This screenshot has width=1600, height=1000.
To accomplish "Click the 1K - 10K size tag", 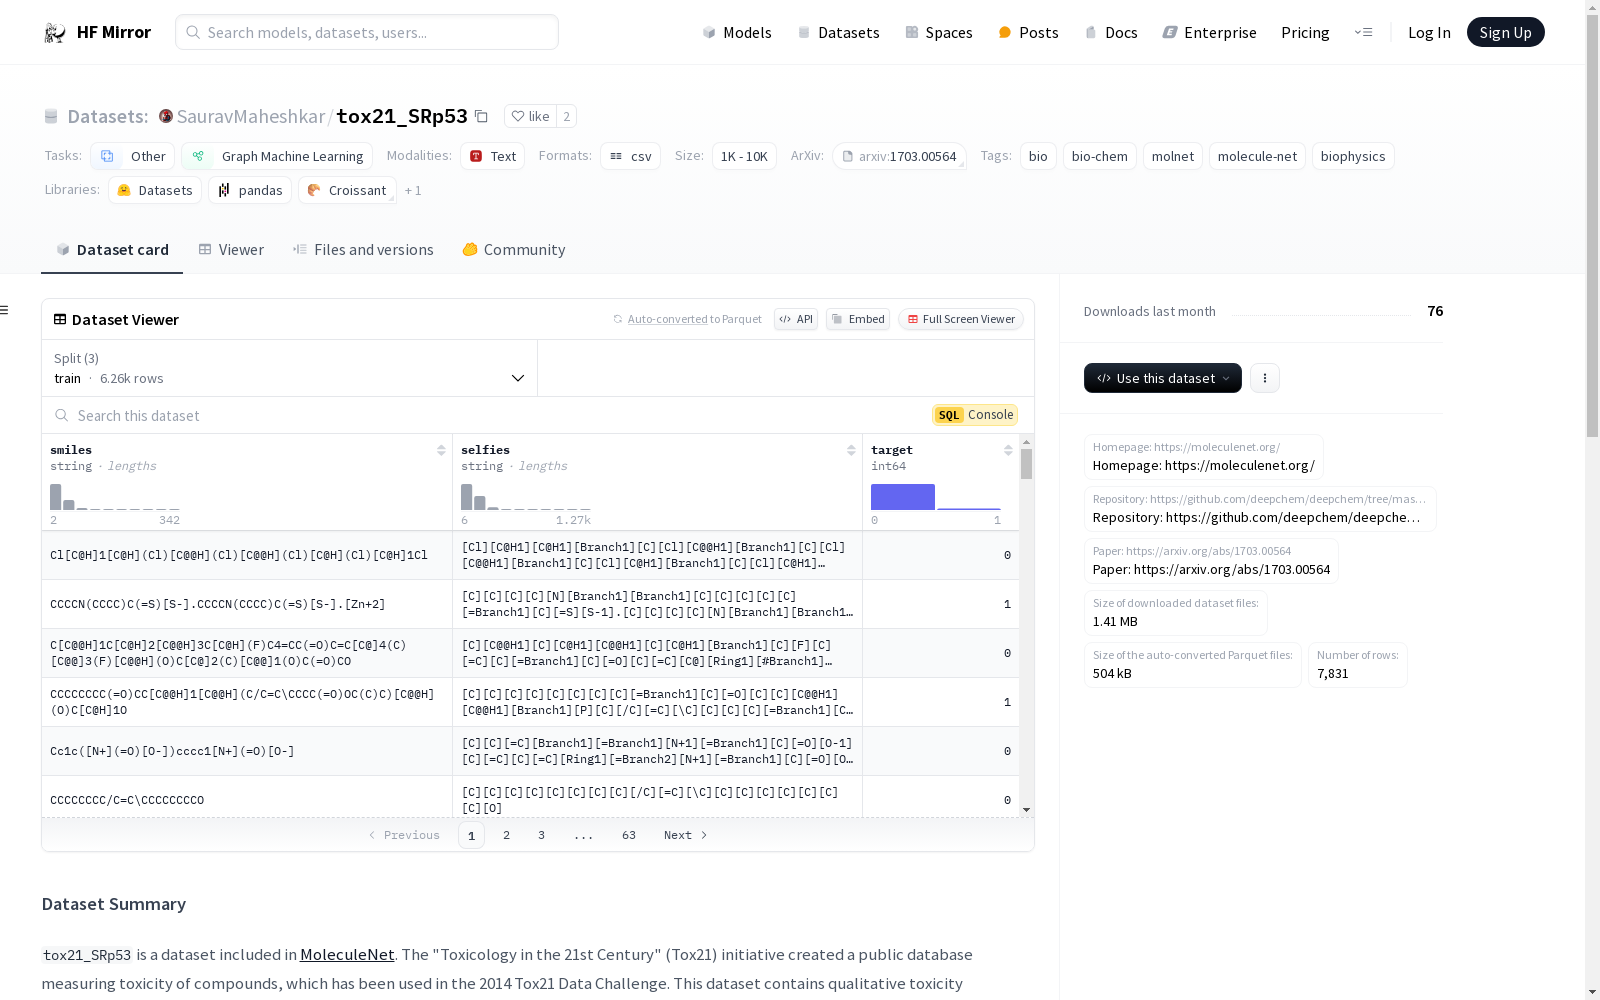I will [x=744, y=156].
